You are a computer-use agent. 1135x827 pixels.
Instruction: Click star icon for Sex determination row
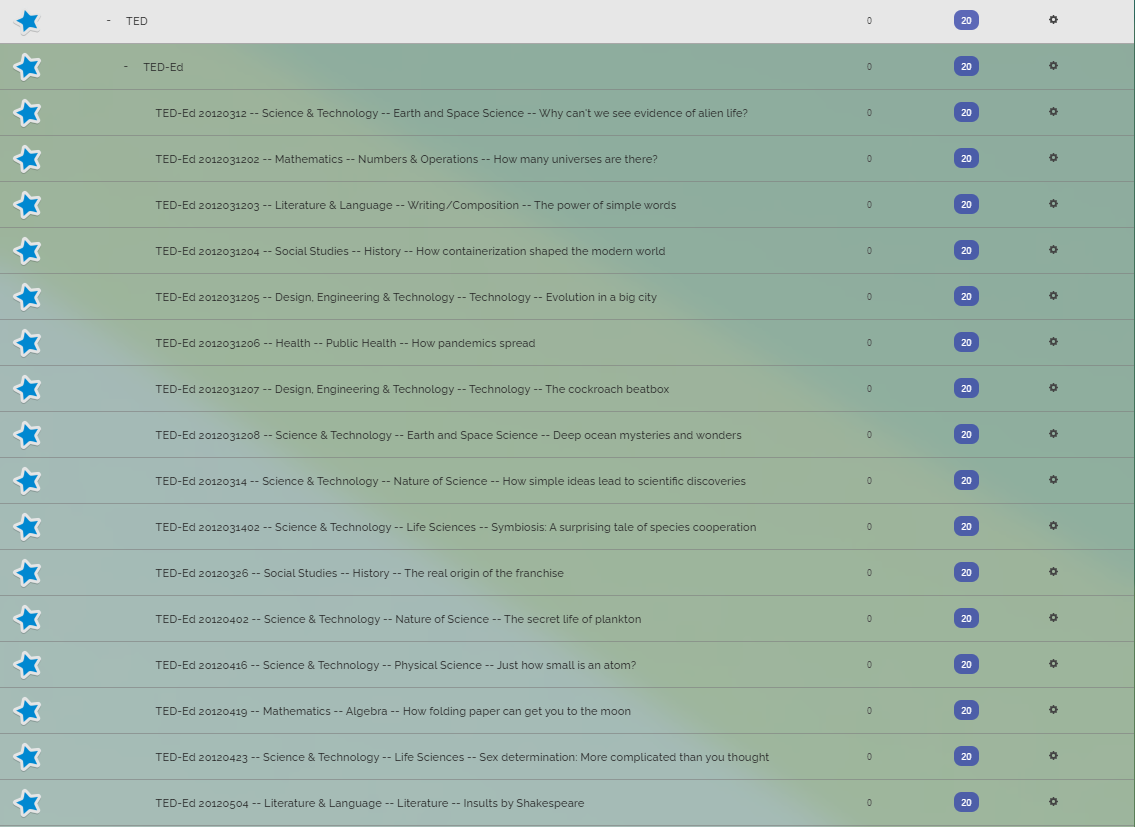[x=28, y=757]
